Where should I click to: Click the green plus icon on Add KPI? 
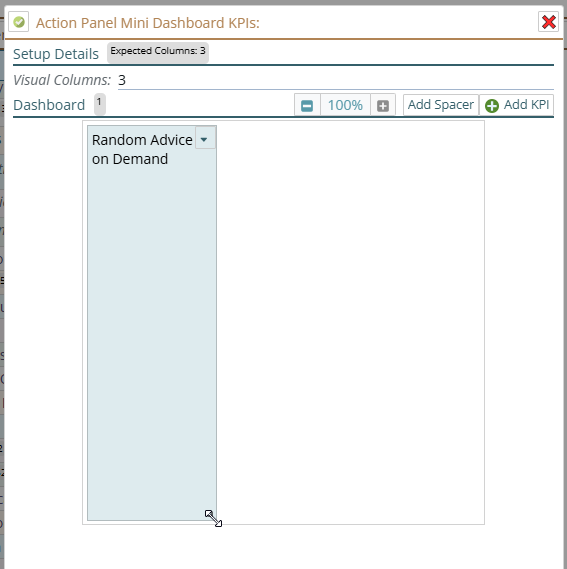[492, 106]
